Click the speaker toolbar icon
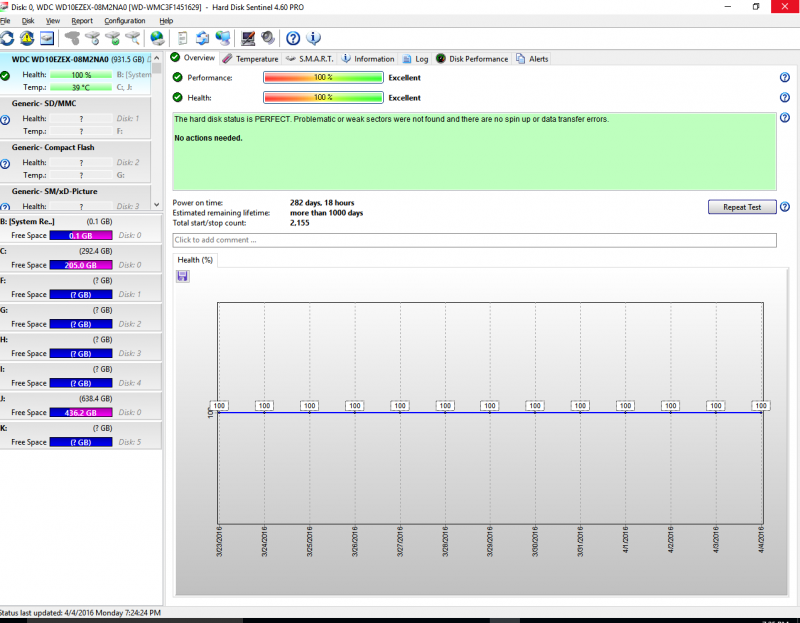 click(x=268, y=38)
